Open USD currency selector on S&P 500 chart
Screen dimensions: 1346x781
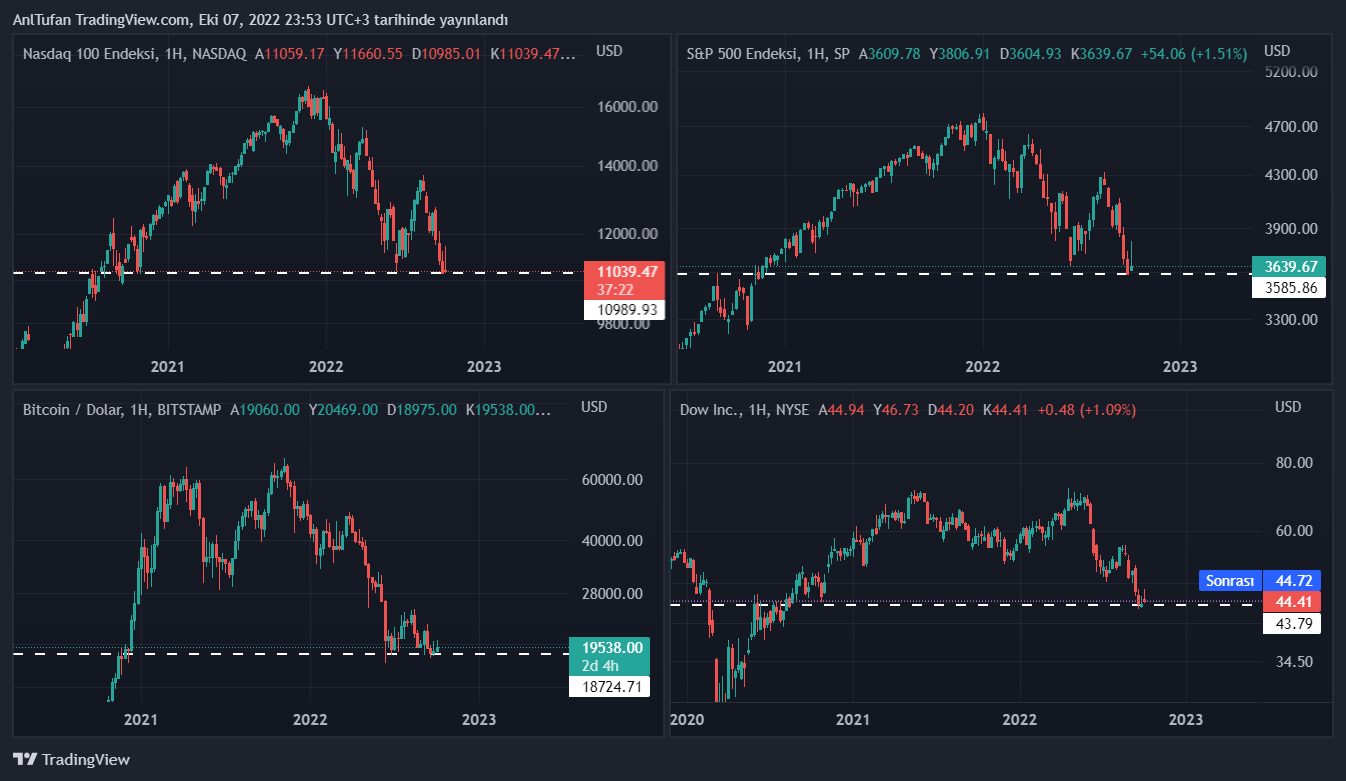(1277, 51)
